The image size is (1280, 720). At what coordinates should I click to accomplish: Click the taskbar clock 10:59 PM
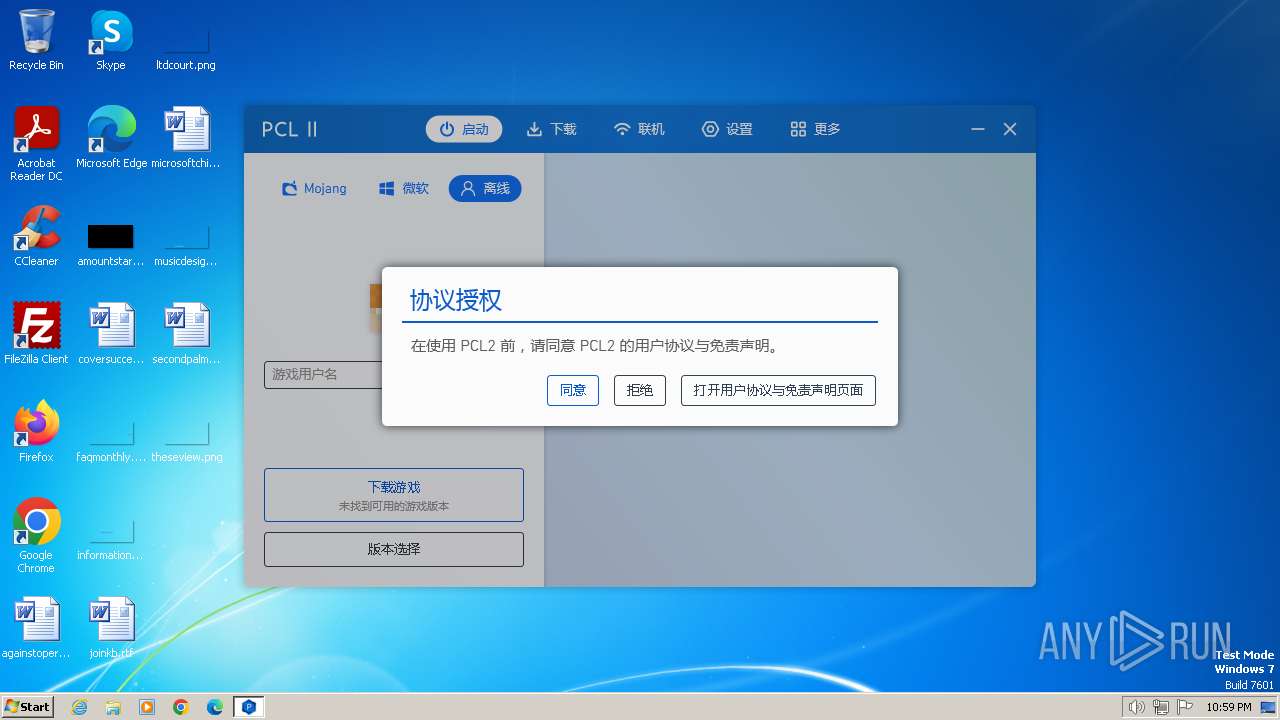tap(1229, 707)
